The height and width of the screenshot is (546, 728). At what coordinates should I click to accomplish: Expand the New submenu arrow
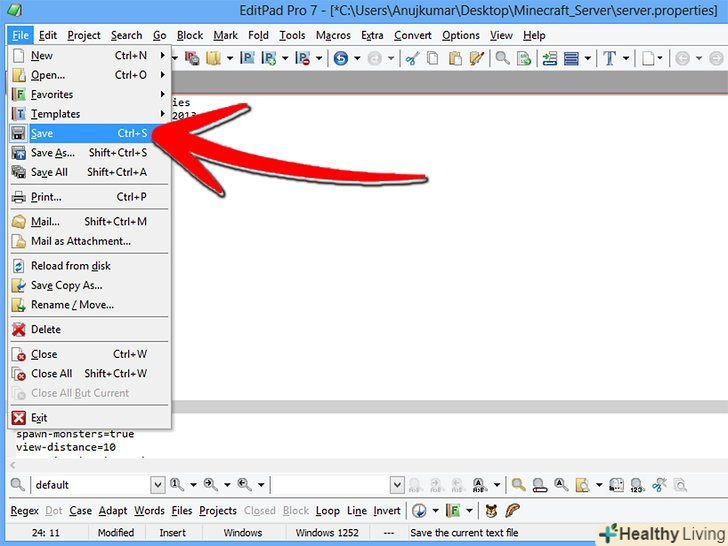point(162,55)
